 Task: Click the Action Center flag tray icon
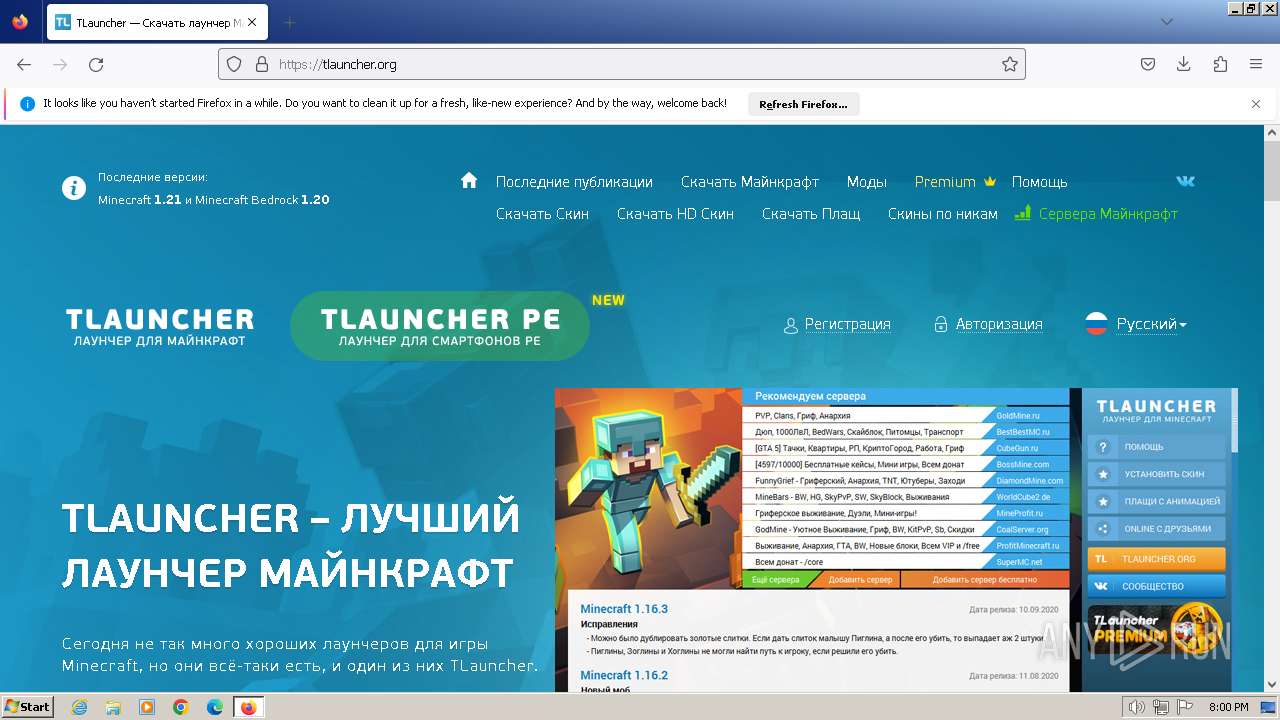pos(1185,707)
